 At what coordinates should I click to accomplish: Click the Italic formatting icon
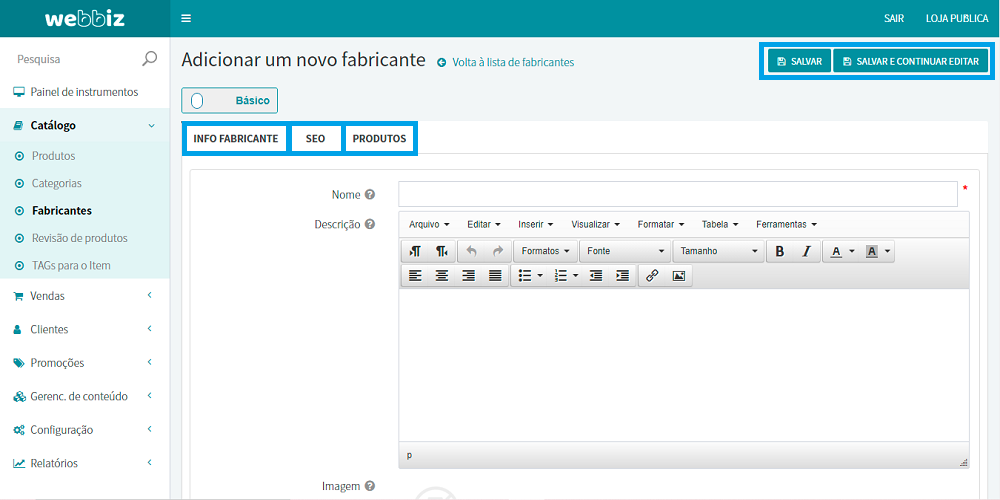806,251
